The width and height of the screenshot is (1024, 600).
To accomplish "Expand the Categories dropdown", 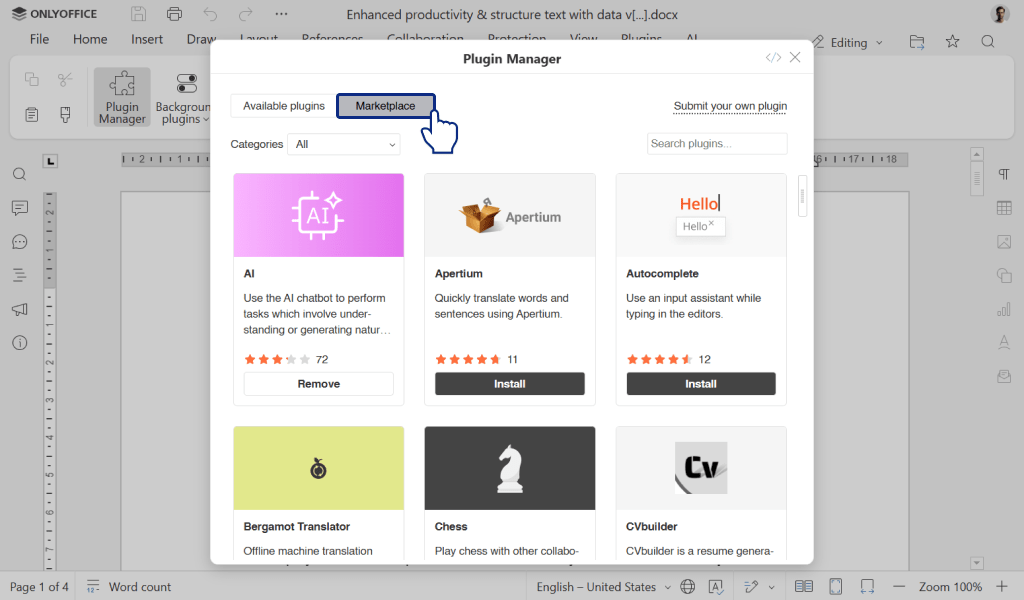I will (344, 144).
